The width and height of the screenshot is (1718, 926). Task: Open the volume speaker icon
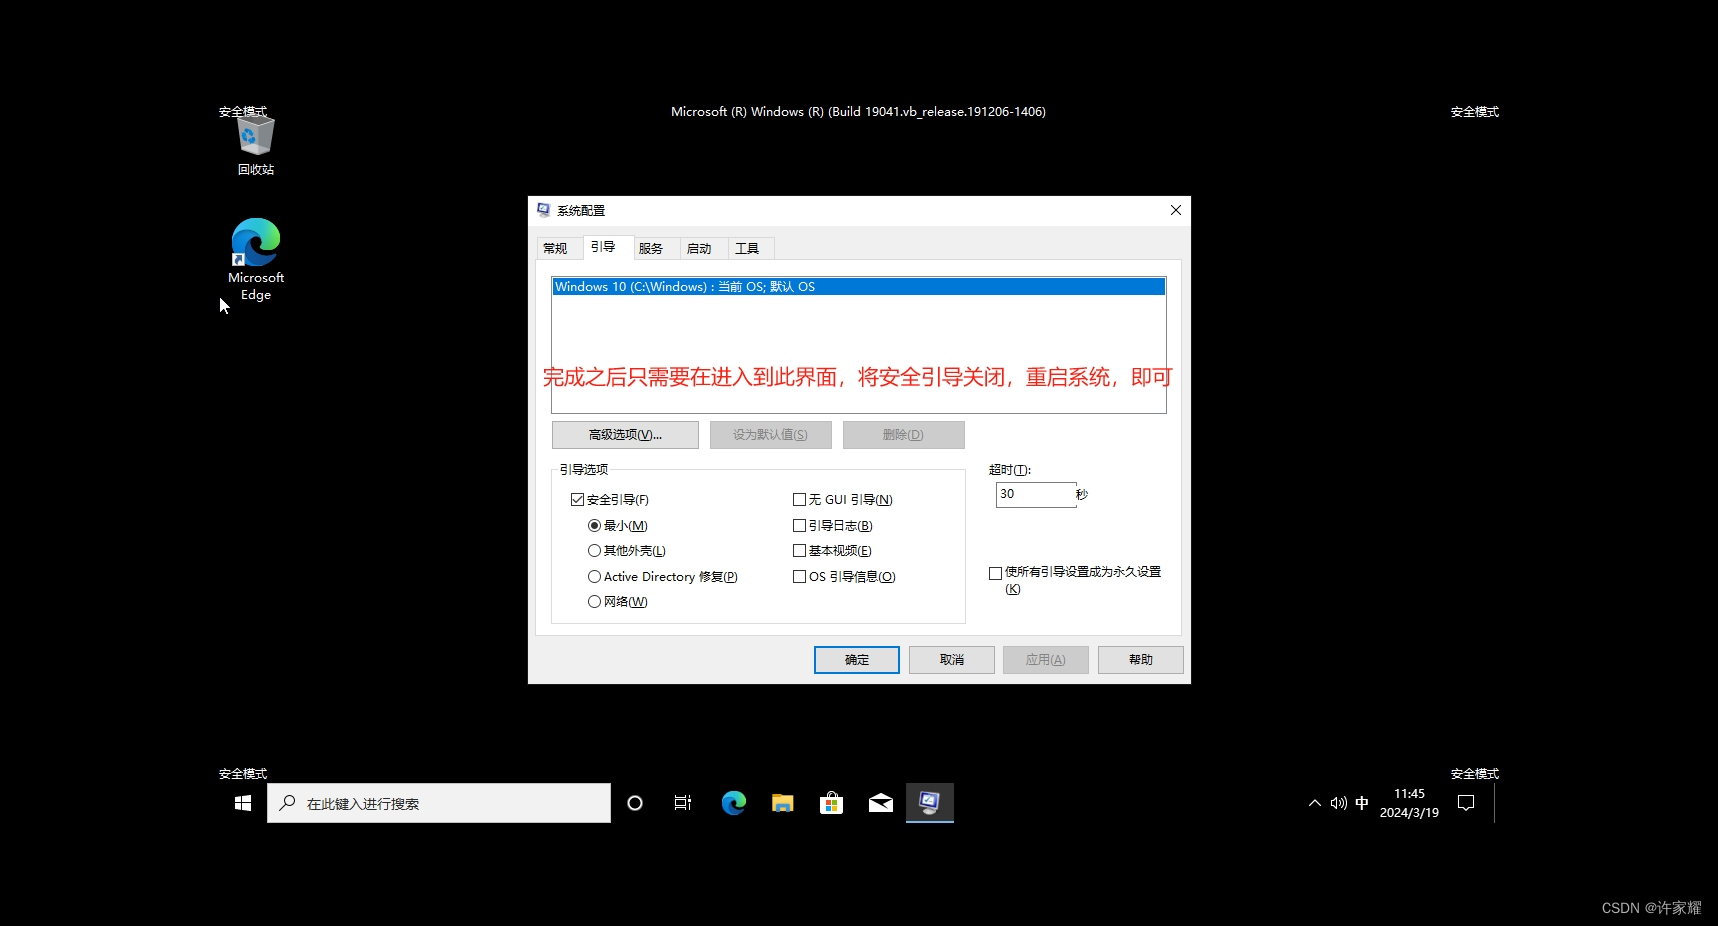click(x=1338, y=803)
